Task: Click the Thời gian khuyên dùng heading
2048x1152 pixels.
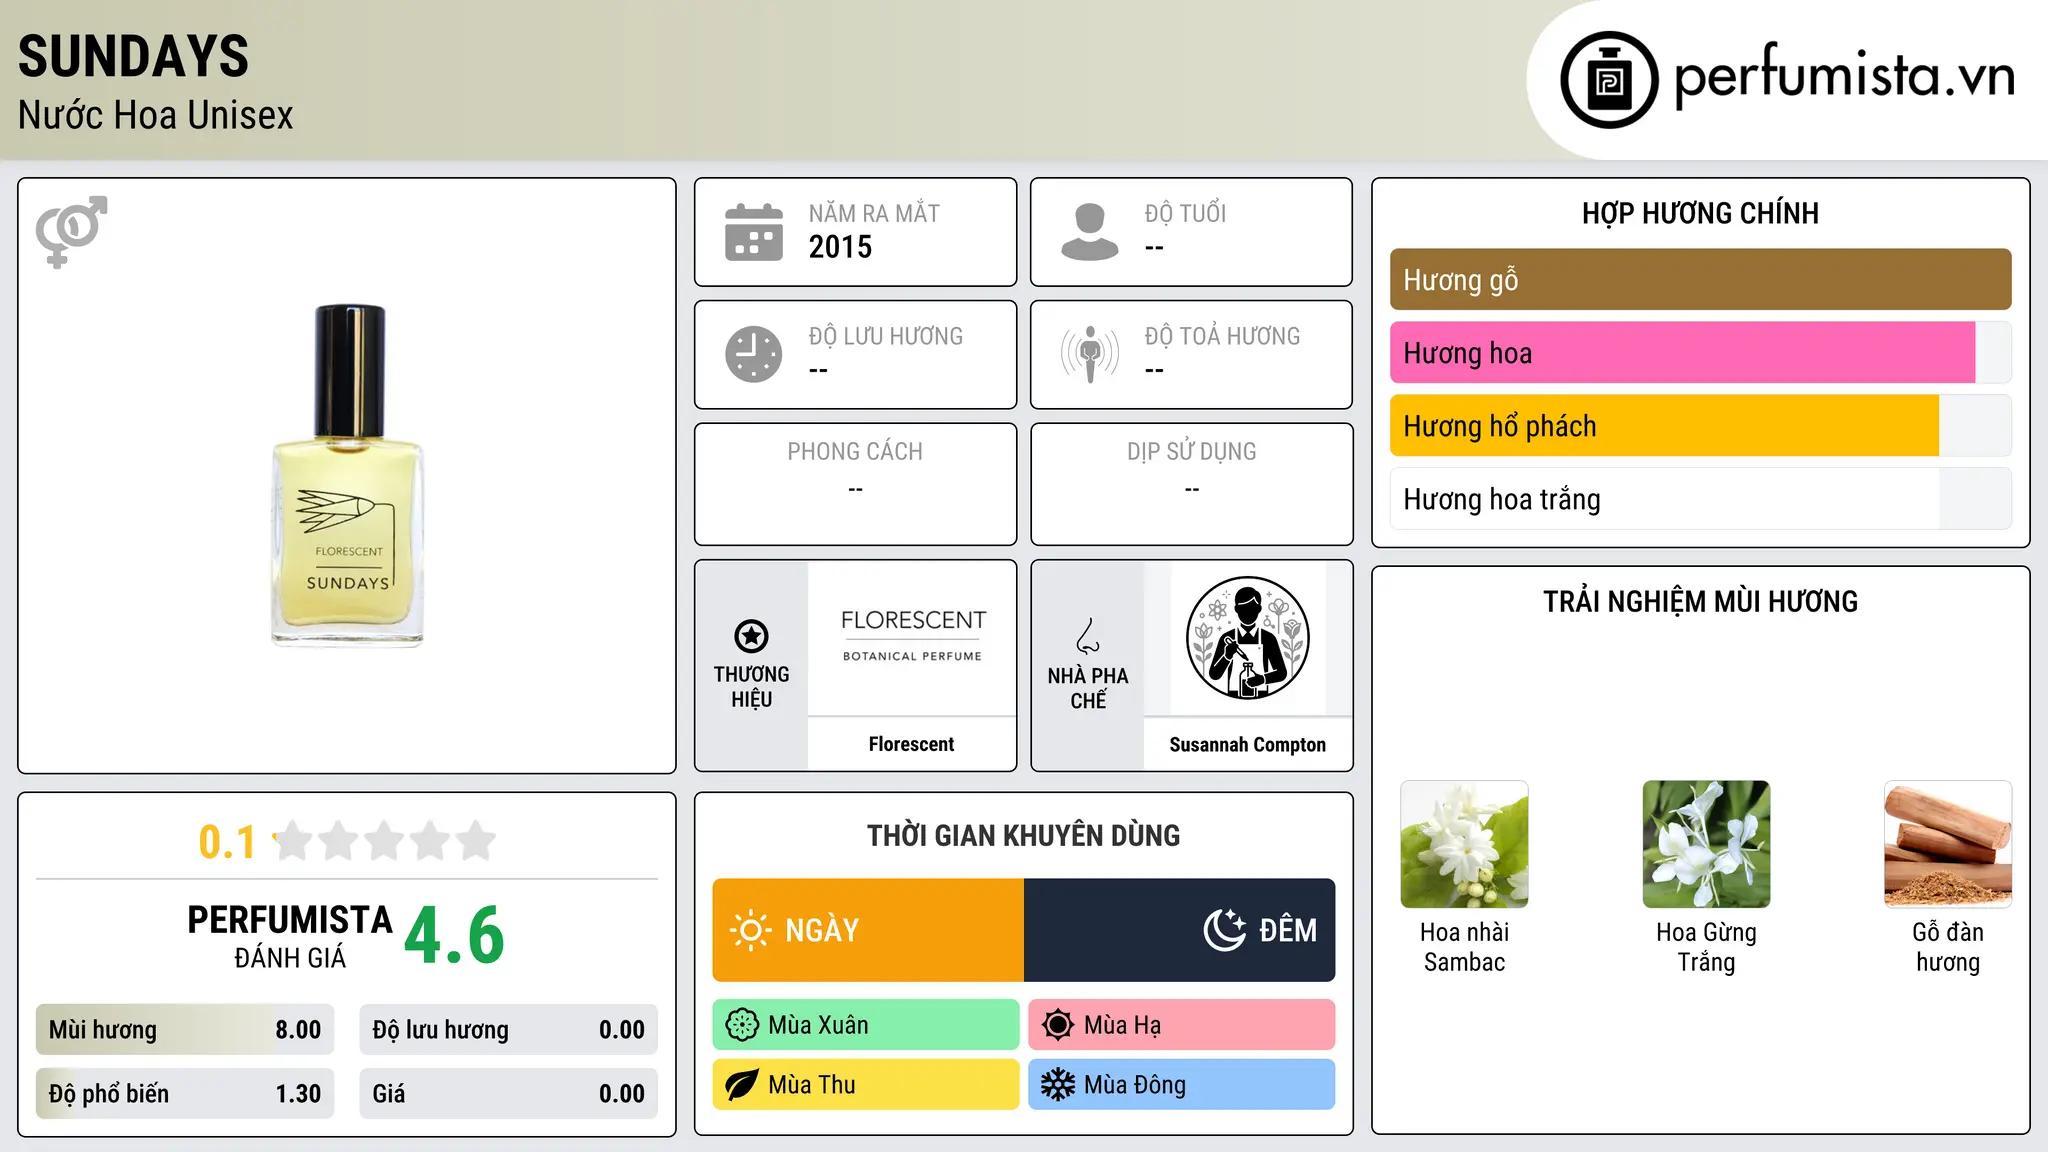Action: tap(1023, 835)
